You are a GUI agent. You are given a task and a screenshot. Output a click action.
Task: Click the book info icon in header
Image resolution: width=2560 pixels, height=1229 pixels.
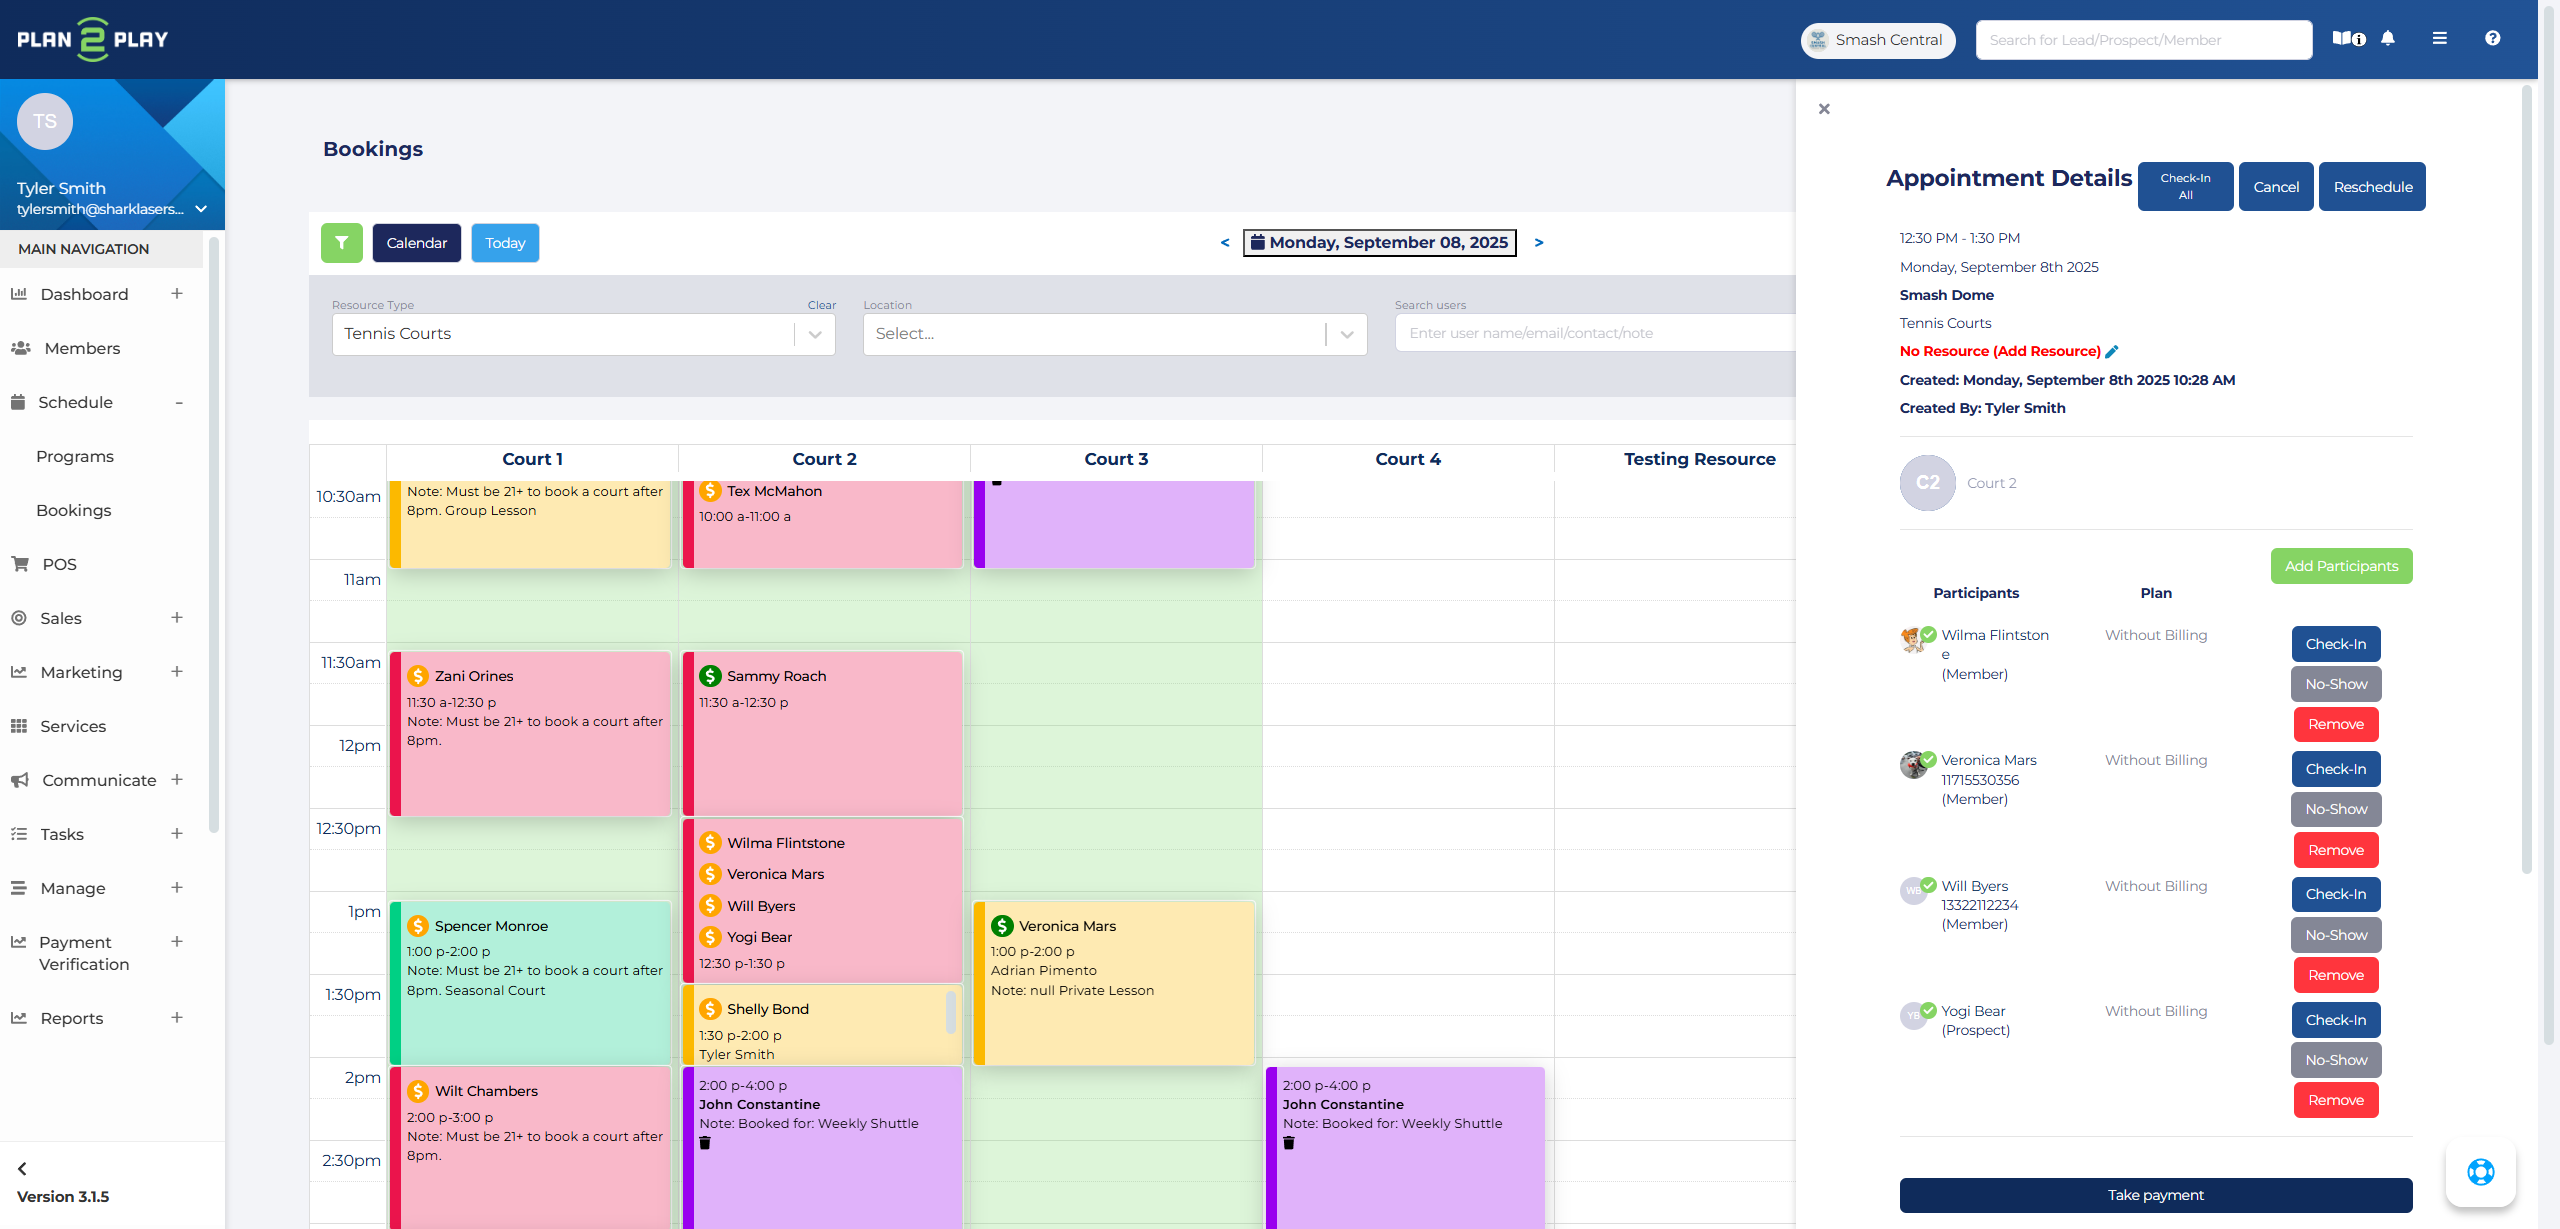2348,39
